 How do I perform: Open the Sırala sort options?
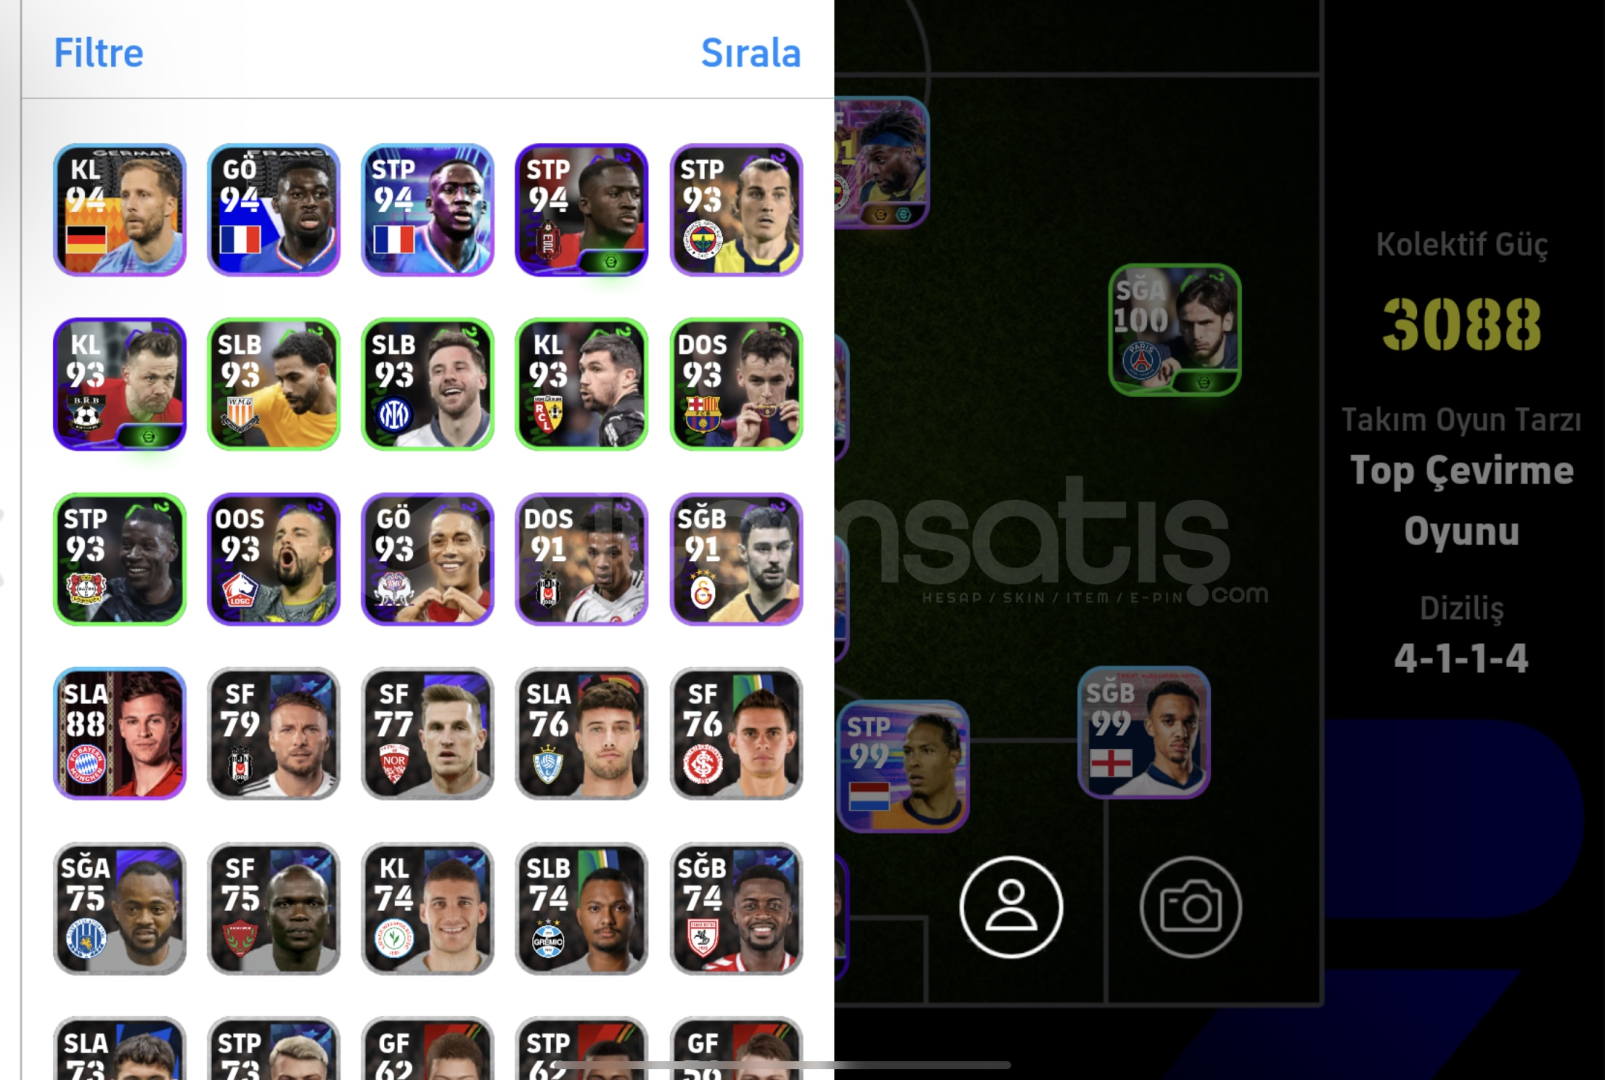tap(750, 53)
